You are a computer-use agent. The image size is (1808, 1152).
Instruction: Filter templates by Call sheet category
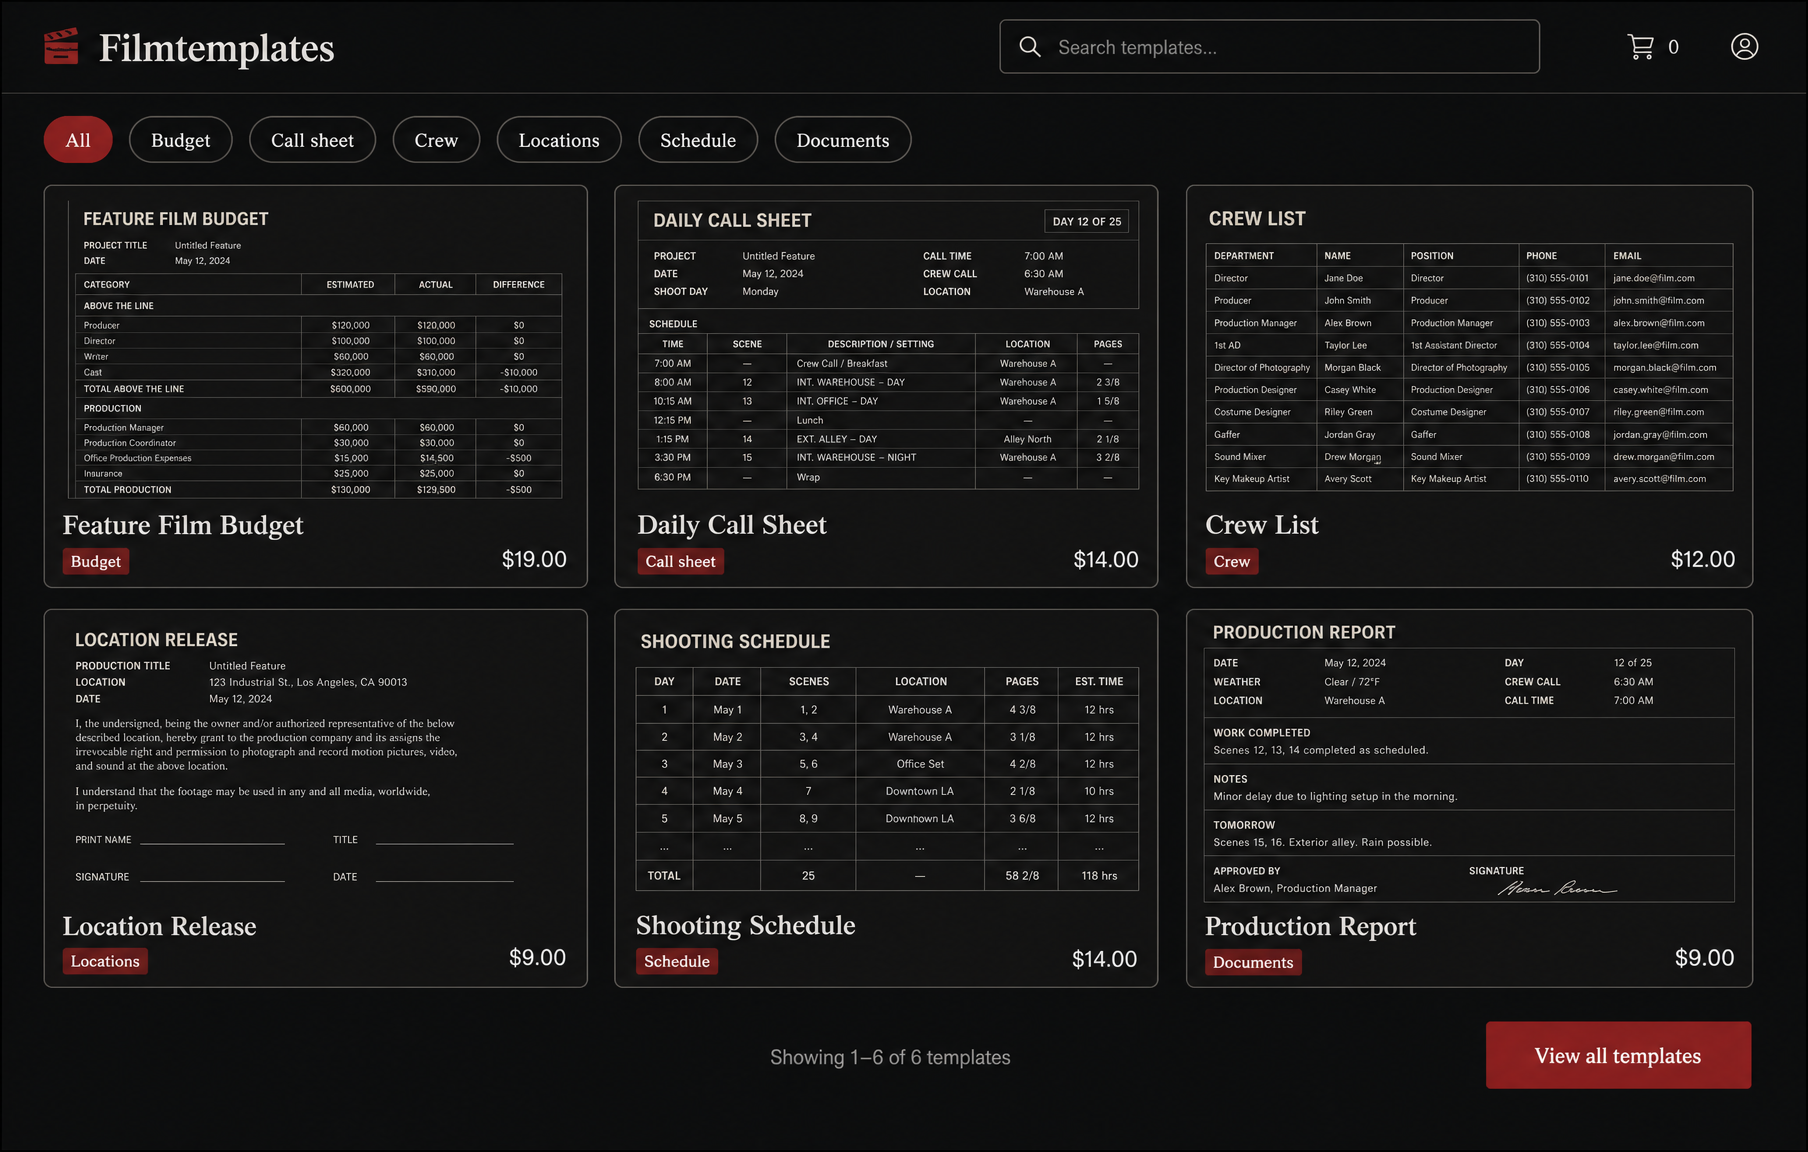[x=312, y=140]
